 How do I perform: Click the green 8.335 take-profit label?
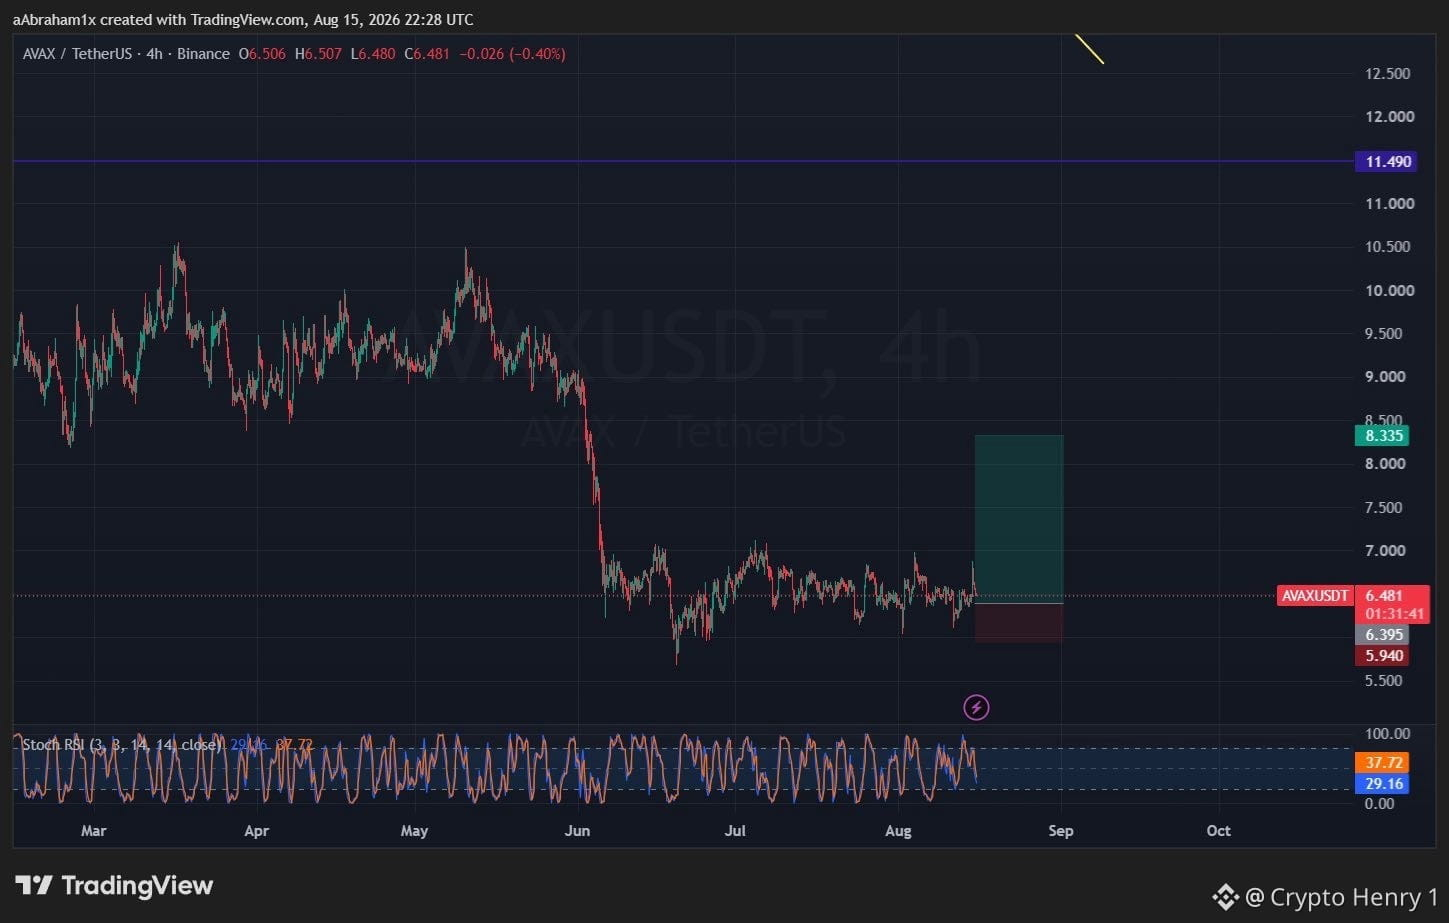tap(1383, 435)
